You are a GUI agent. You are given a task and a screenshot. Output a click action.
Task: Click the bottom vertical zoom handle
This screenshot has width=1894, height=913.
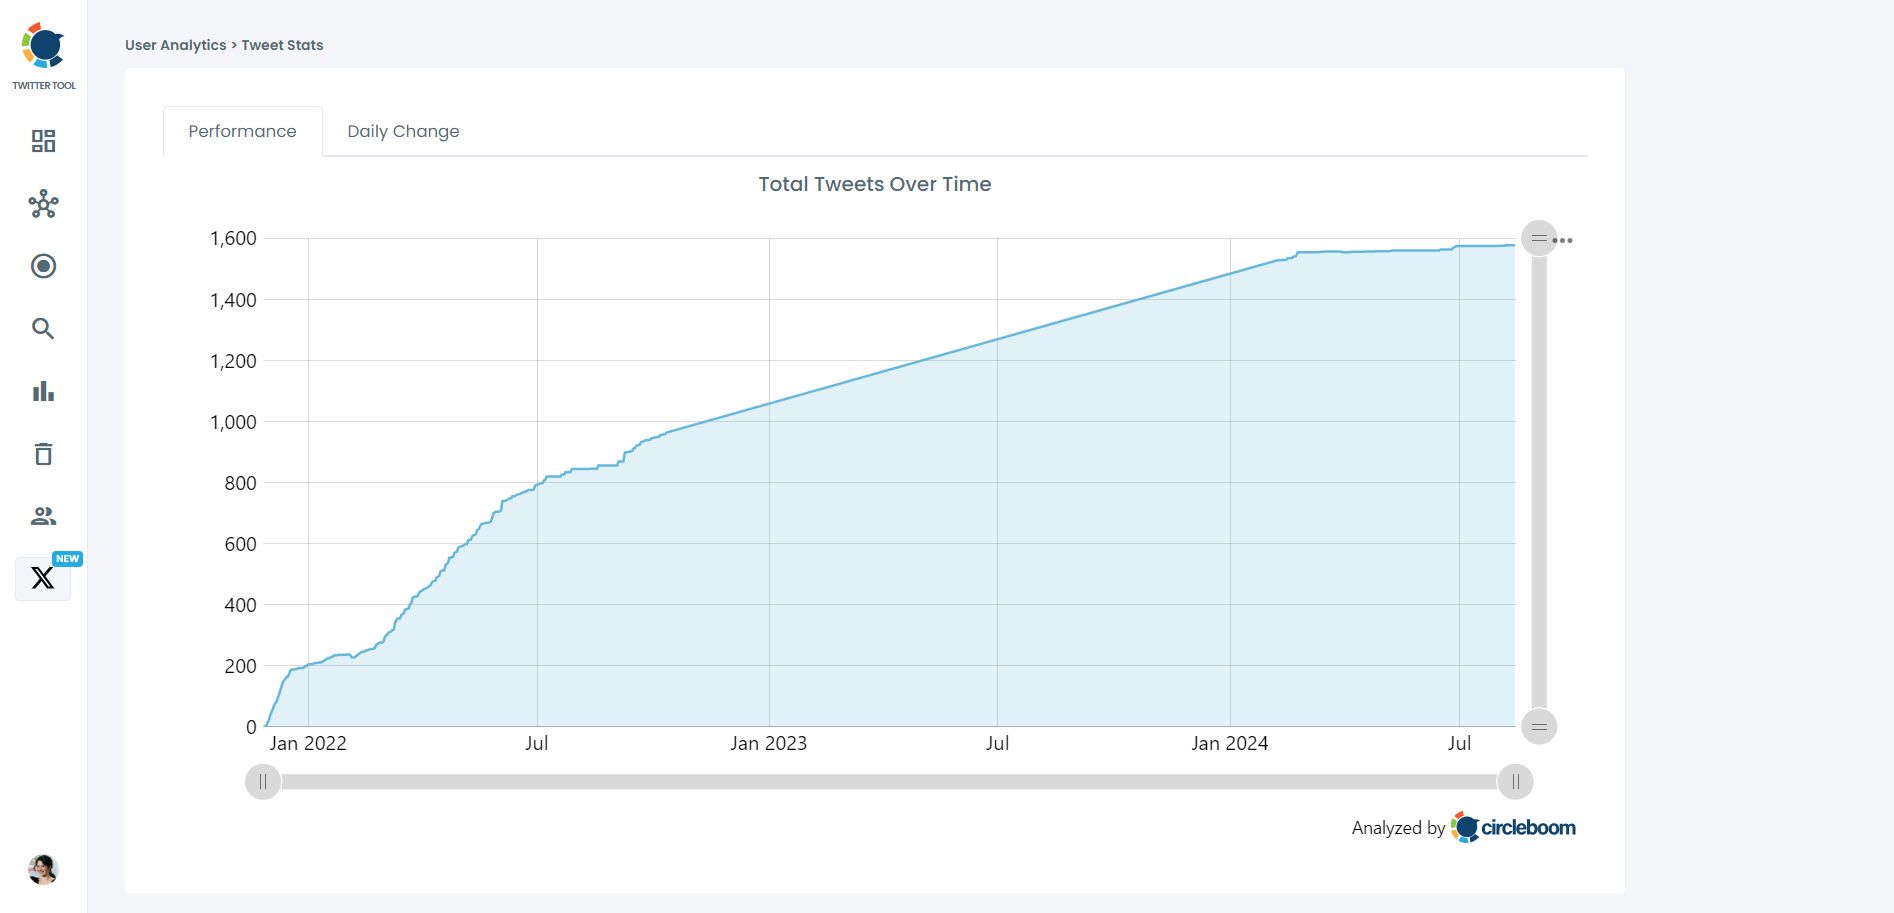tap(1537, 727)
